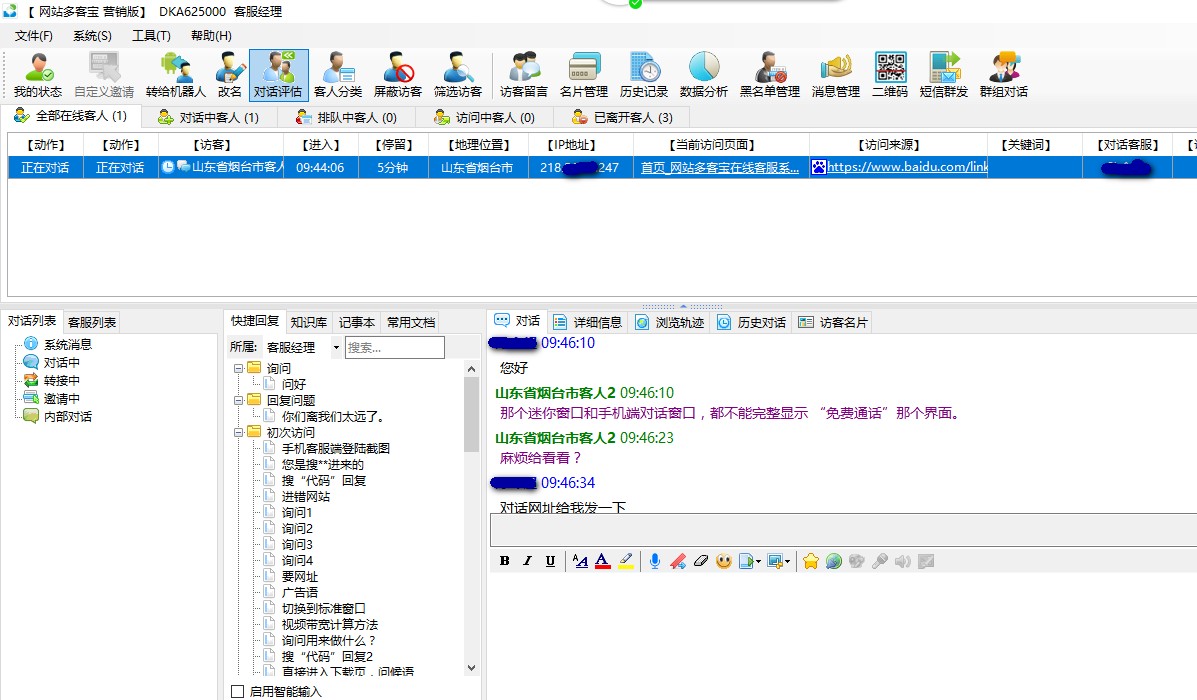Open the 系统(S) menu

pos(92,36)
